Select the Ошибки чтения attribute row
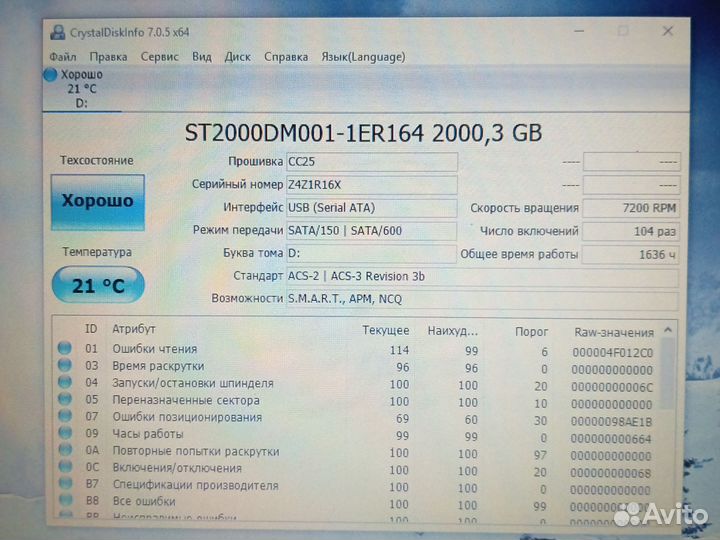This screenshot has height=540, width=720. [x=358, y=350]
